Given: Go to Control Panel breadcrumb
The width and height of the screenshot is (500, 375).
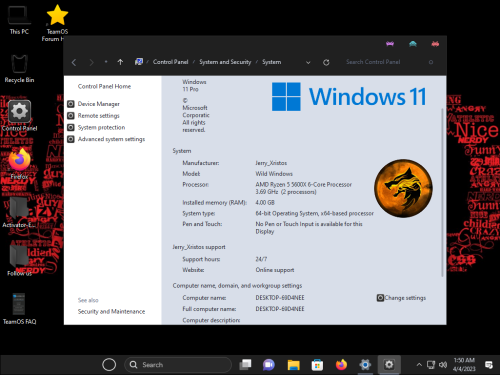Looking at the screenshot, I should pyautogui.click(x=170, y=62).
